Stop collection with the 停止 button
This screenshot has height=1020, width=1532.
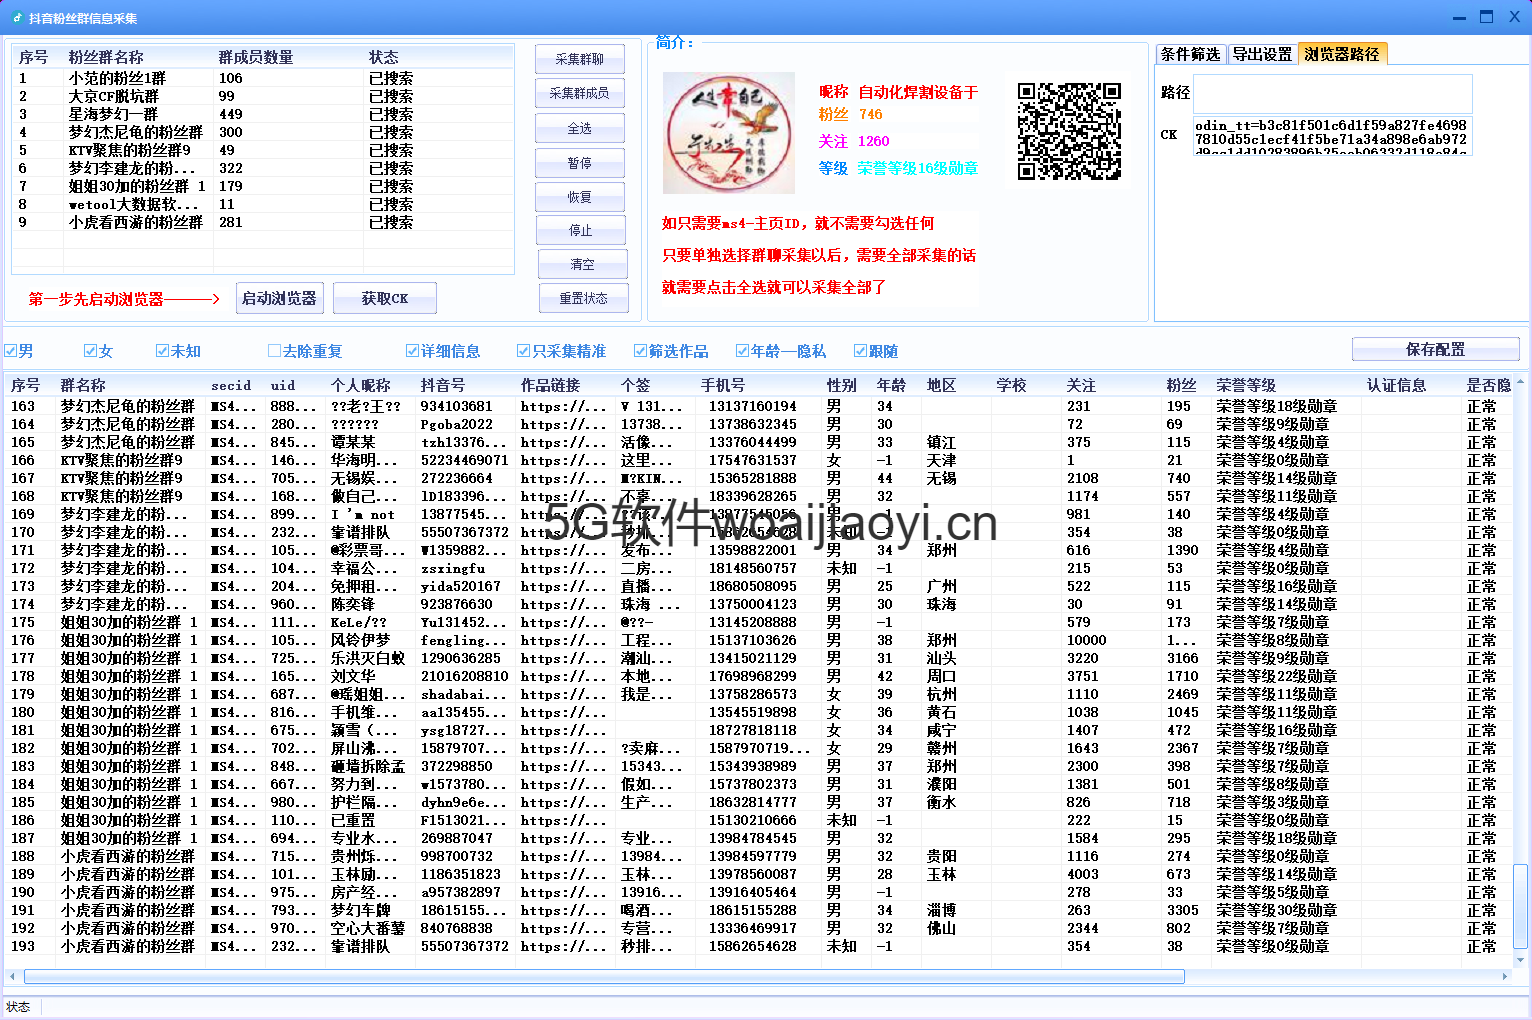tap(581, 230)
